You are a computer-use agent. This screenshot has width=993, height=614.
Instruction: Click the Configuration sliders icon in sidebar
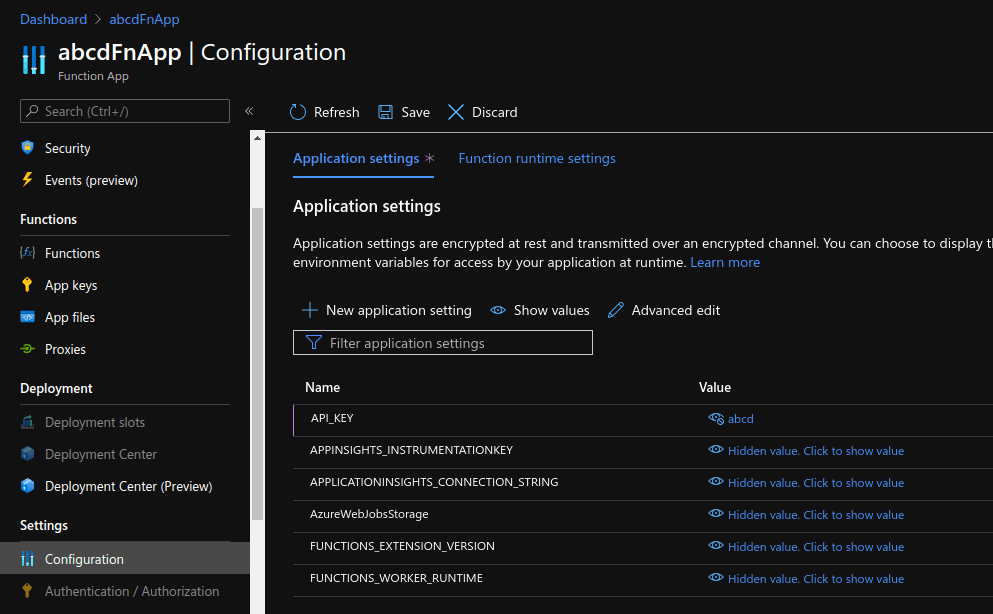[x=27, y=558]
